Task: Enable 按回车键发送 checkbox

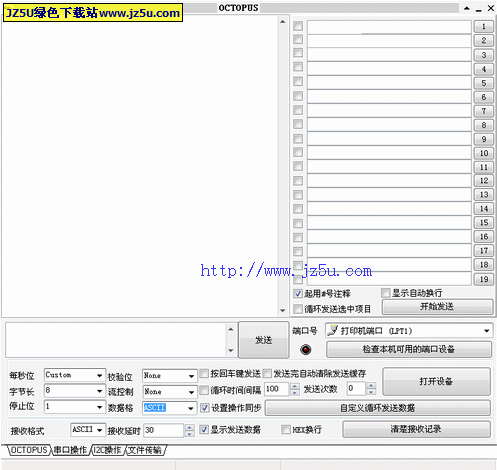Action: (x=204, y=373)
